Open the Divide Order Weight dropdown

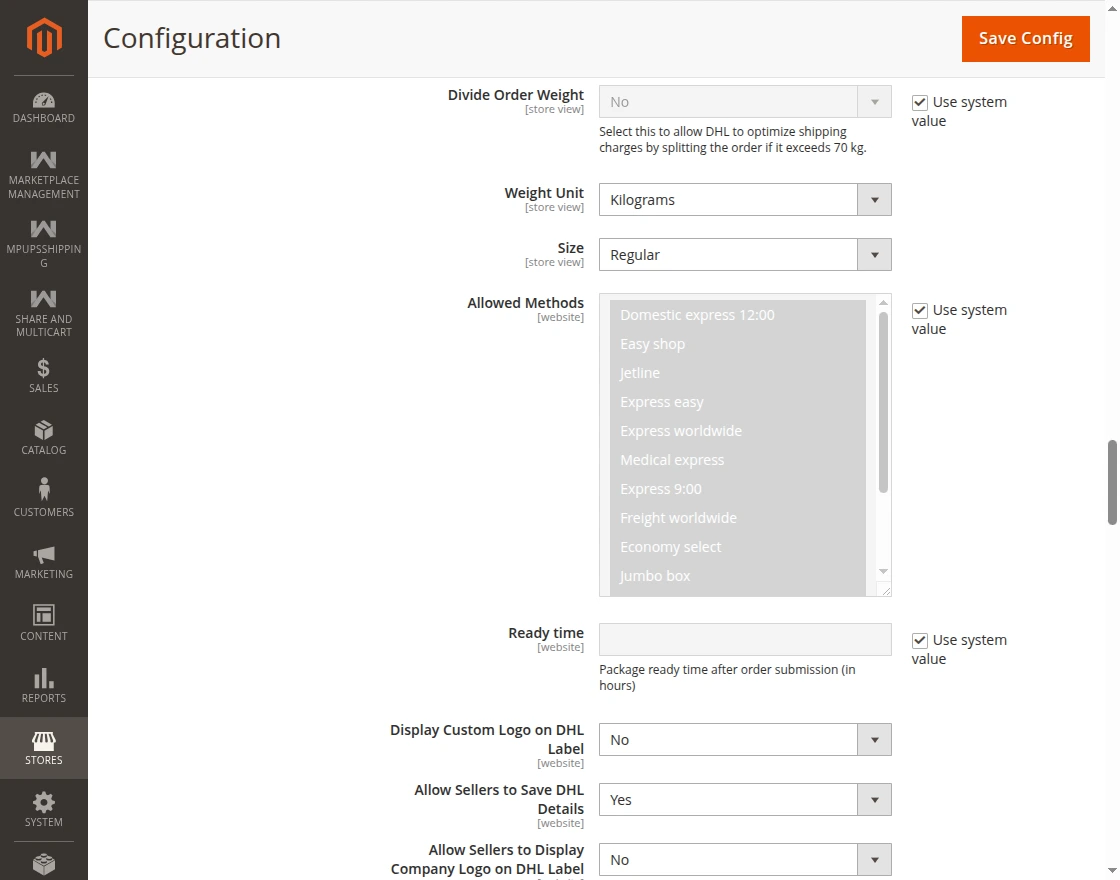pos(745,102)
